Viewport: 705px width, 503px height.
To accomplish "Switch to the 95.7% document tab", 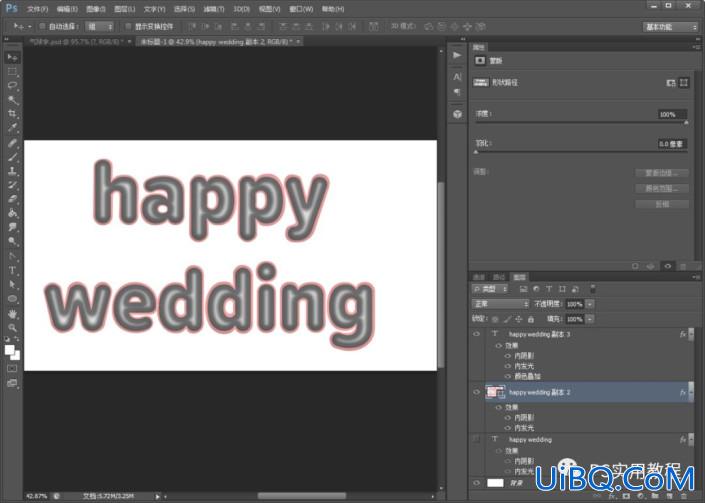I will (x=77, y=42).
